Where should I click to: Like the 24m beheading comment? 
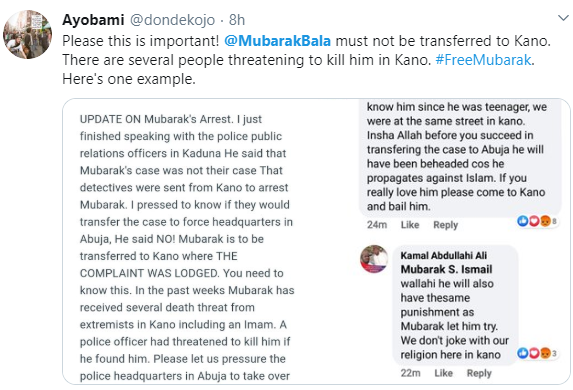tap(410, 225)
